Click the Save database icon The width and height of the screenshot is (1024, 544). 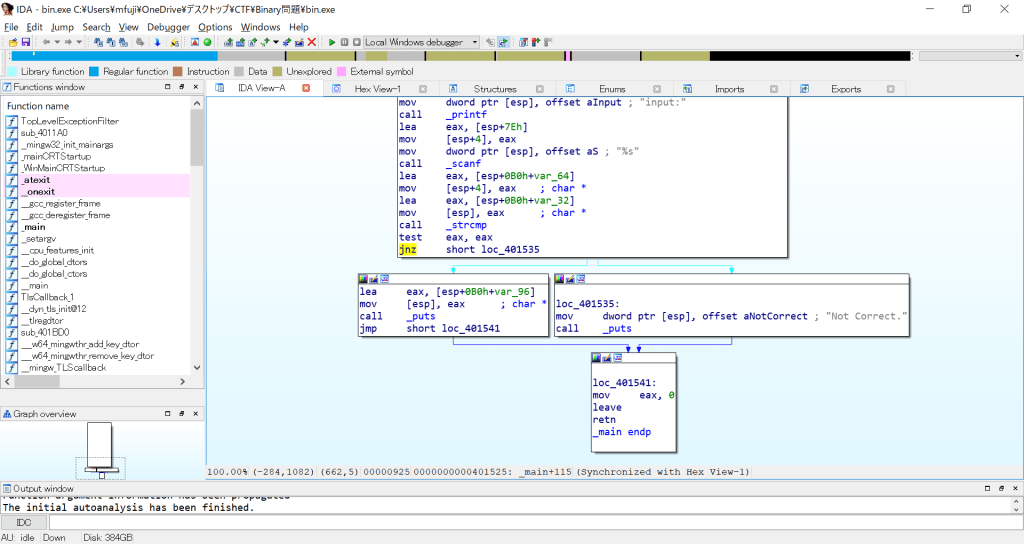tap(26, 42)
